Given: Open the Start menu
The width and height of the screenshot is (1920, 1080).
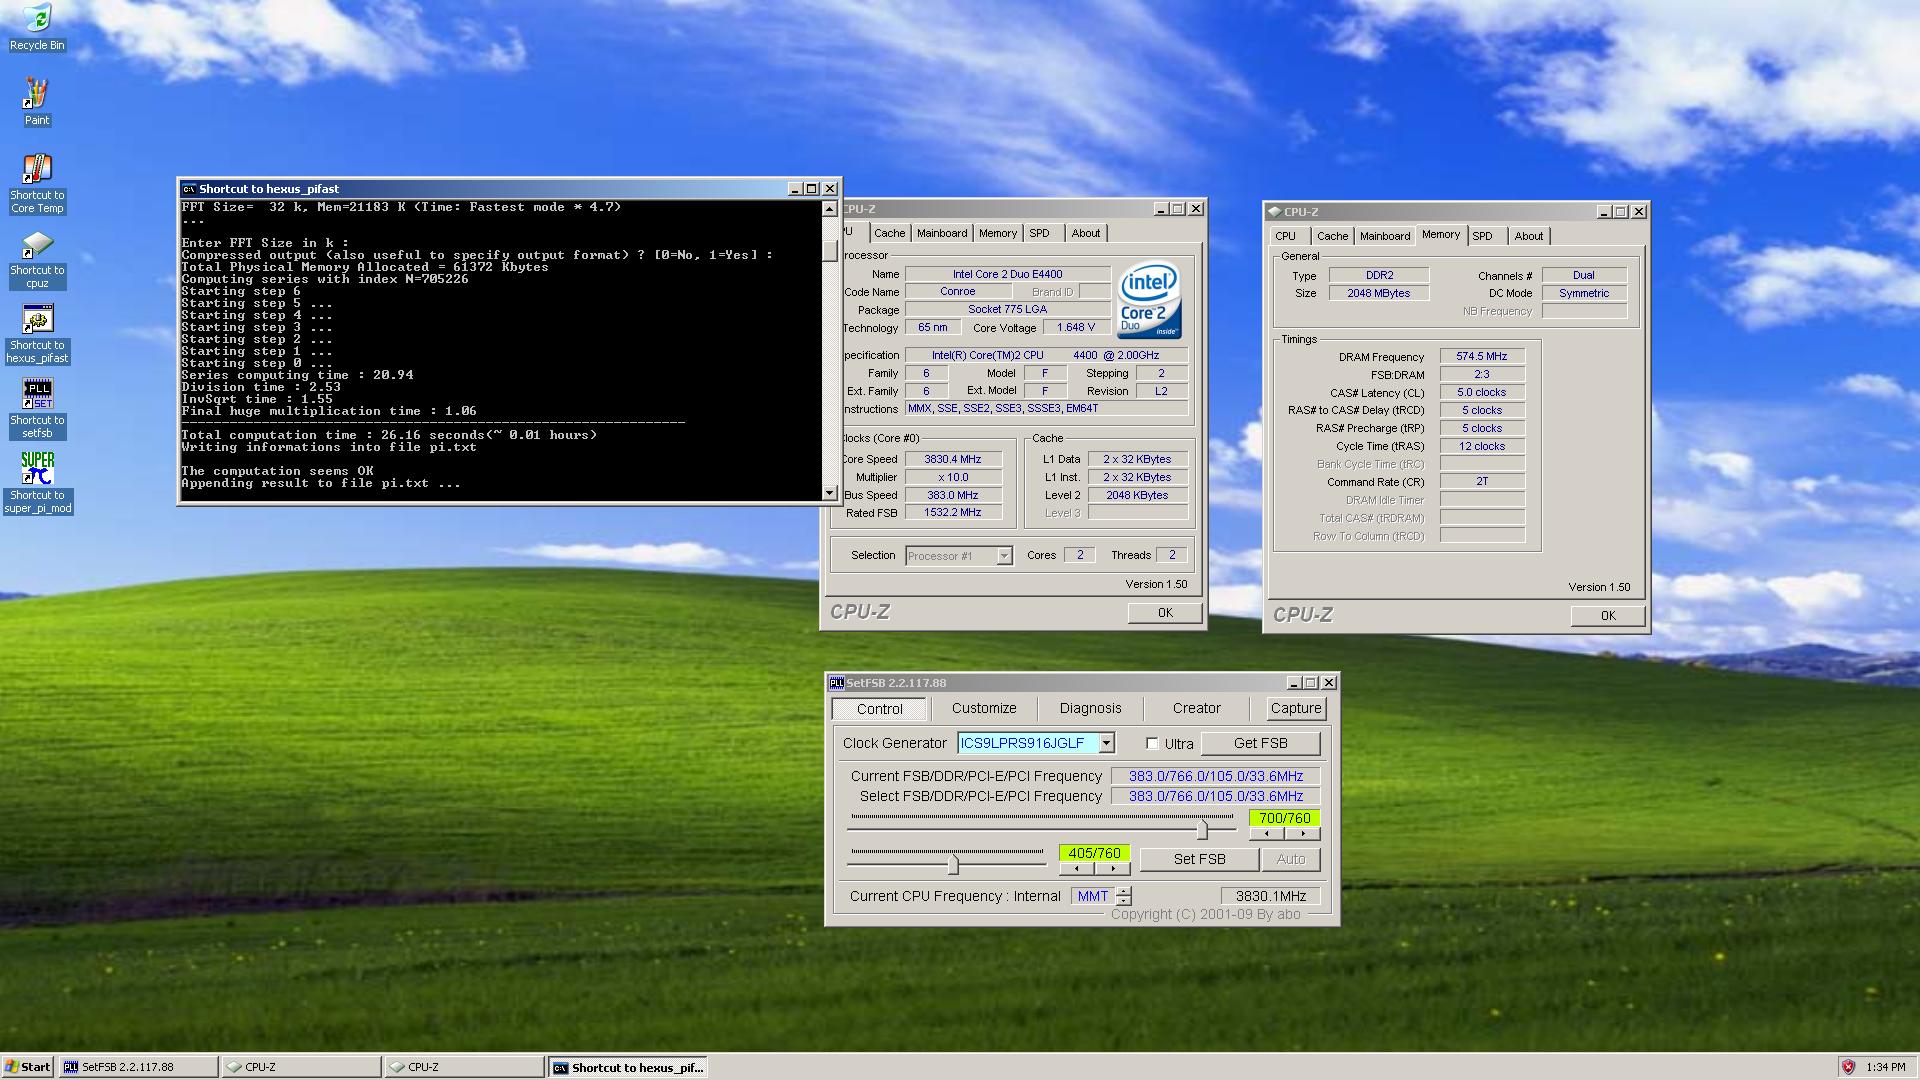Looking at the screenshot, I should pyautogui.click(x=28, y=1067).
